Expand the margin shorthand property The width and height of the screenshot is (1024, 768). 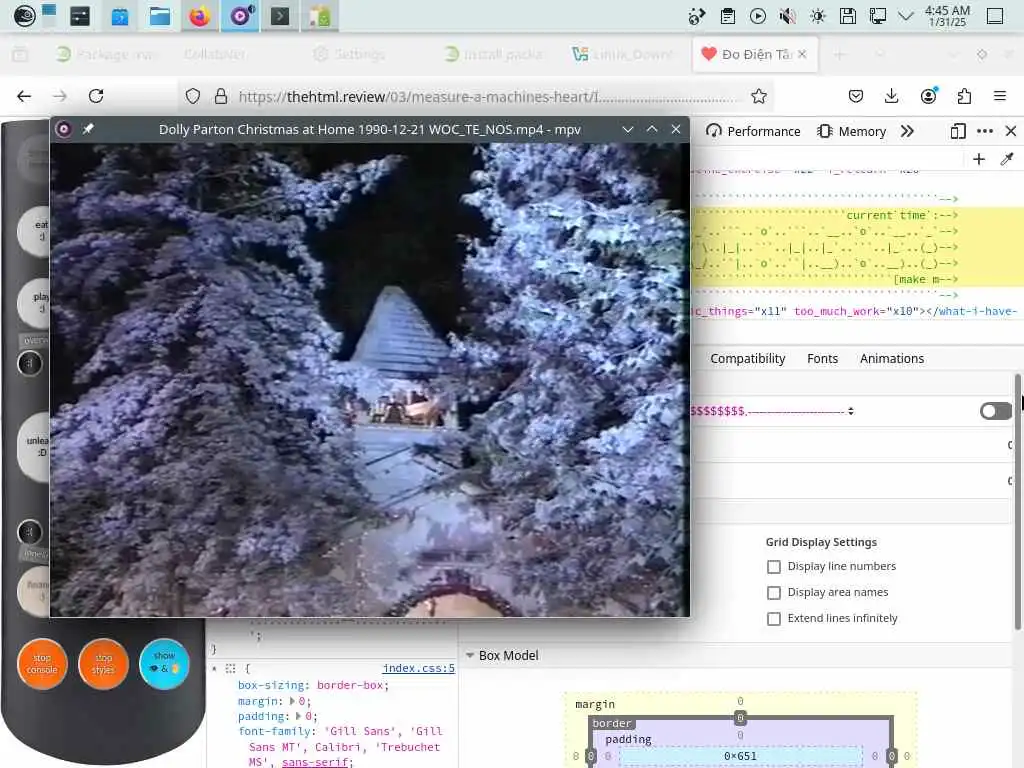[x=293, y=701]
